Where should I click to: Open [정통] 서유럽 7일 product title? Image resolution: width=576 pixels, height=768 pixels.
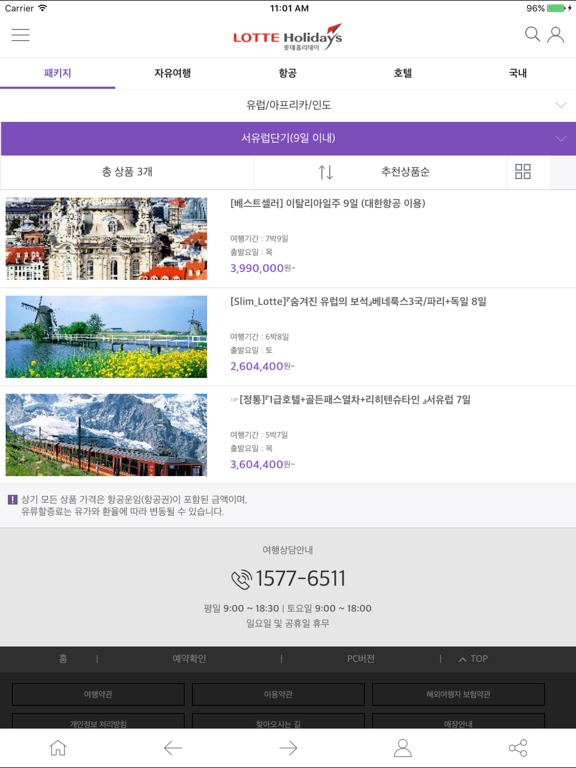(x=351, y=400)
